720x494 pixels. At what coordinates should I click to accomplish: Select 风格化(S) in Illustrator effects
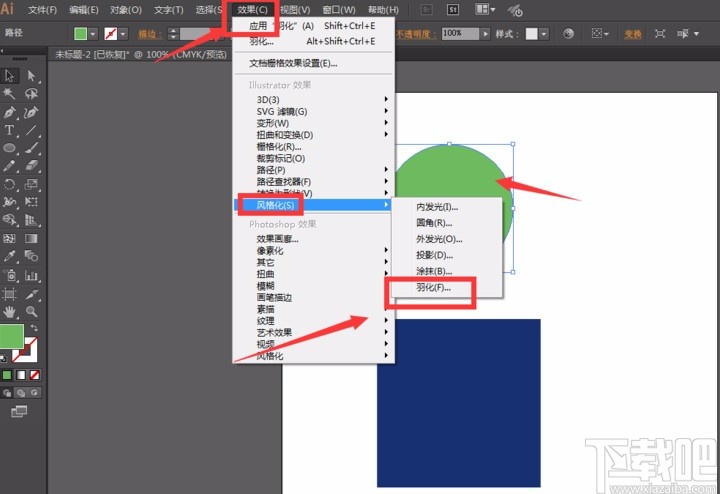click(315, 205)
